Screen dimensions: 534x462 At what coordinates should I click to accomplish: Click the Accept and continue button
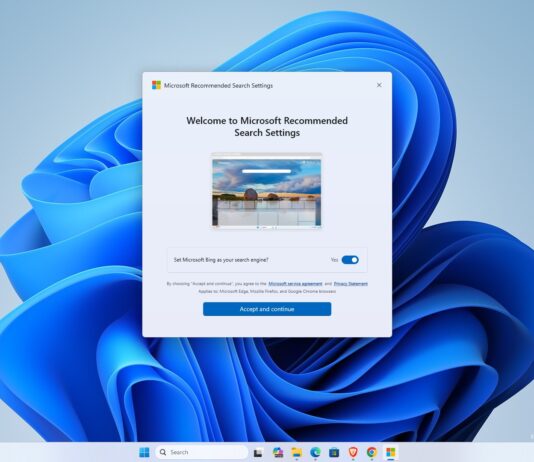click(x=267, y=309)
